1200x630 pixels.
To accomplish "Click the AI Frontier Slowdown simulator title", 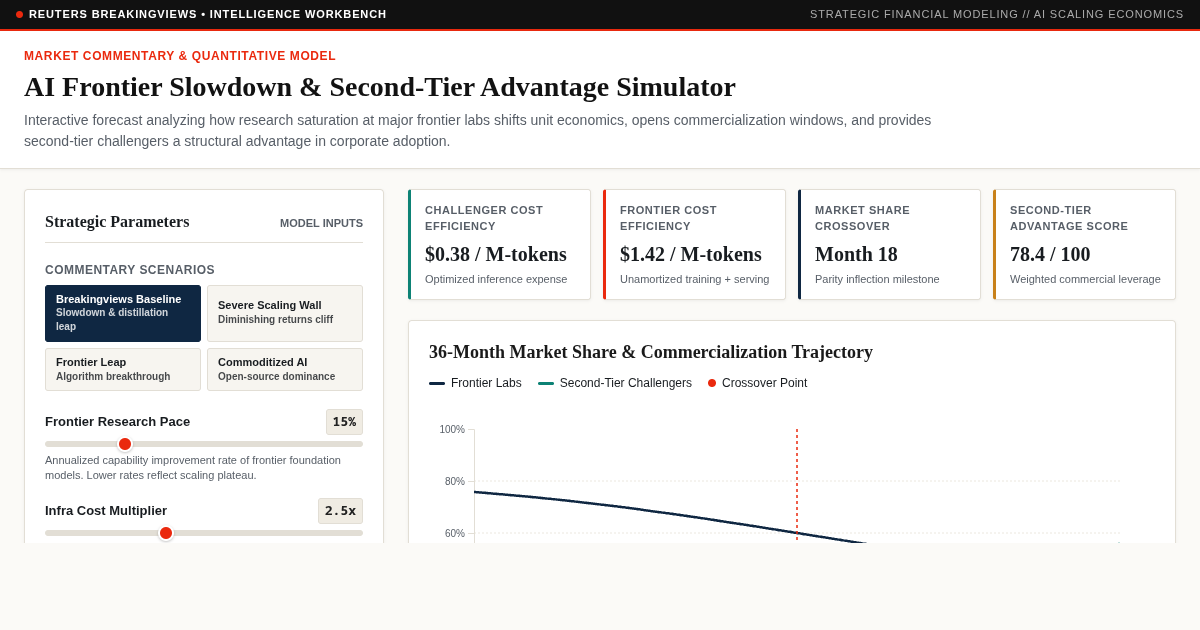I will pos(380,87).
